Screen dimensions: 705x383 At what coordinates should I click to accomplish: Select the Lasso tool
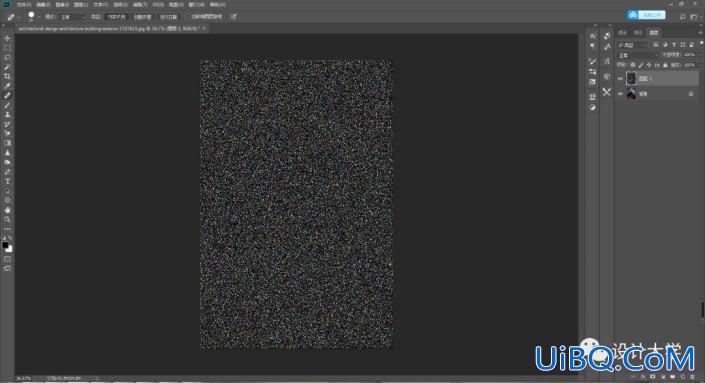point(7,58)
